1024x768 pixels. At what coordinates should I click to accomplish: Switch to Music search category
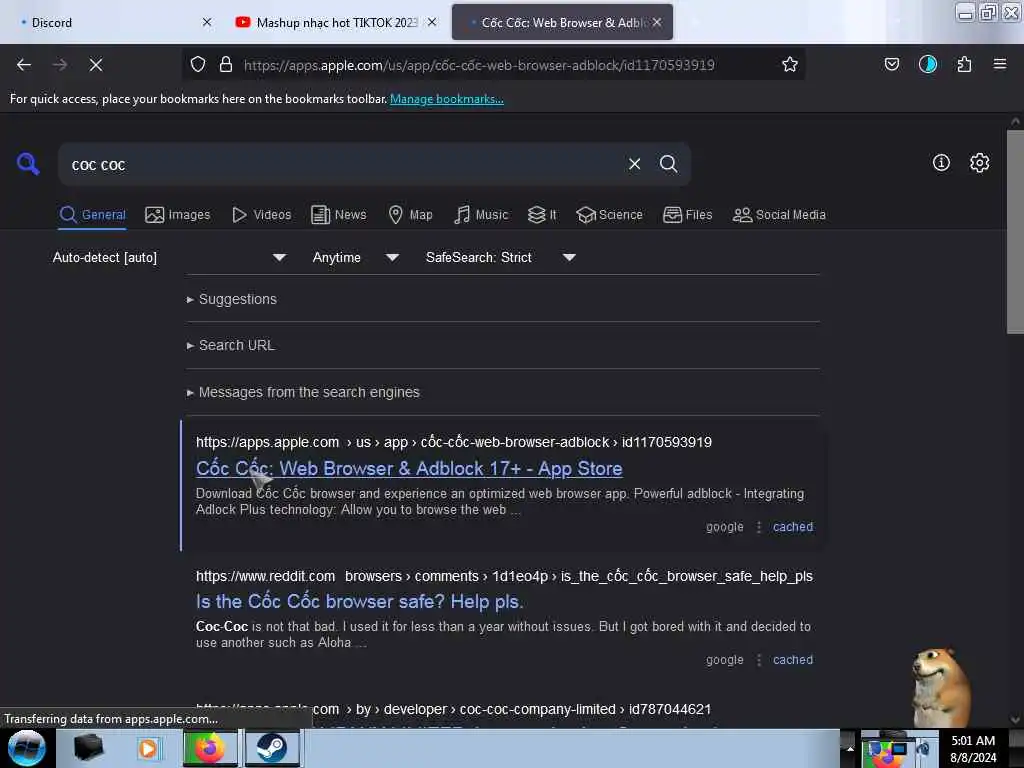pyautogui.click(x=481, y=215)
